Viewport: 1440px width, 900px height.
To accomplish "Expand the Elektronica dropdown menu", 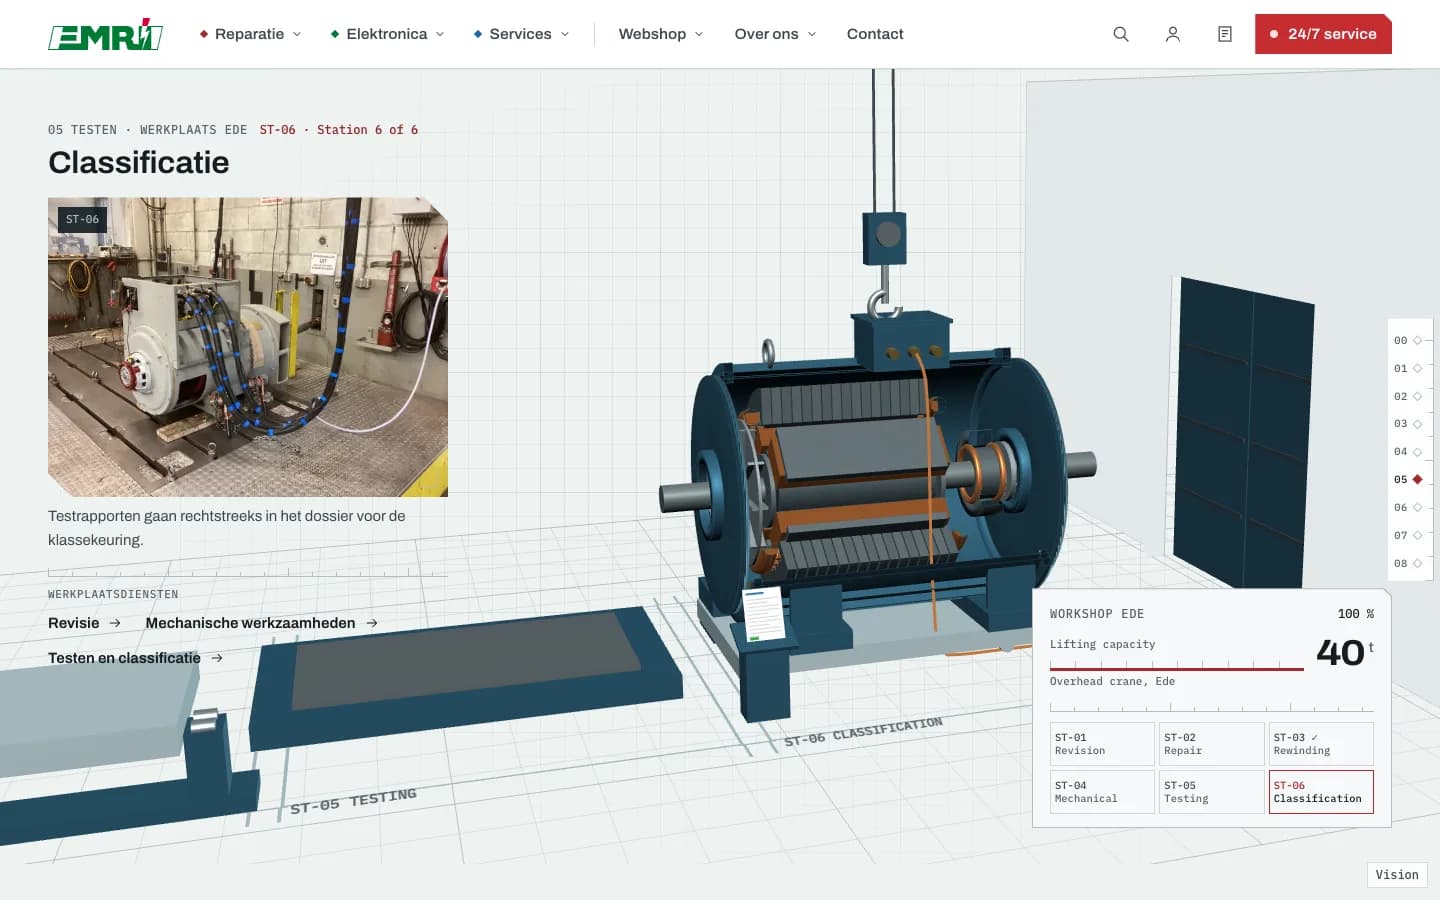I will [387, 34].
